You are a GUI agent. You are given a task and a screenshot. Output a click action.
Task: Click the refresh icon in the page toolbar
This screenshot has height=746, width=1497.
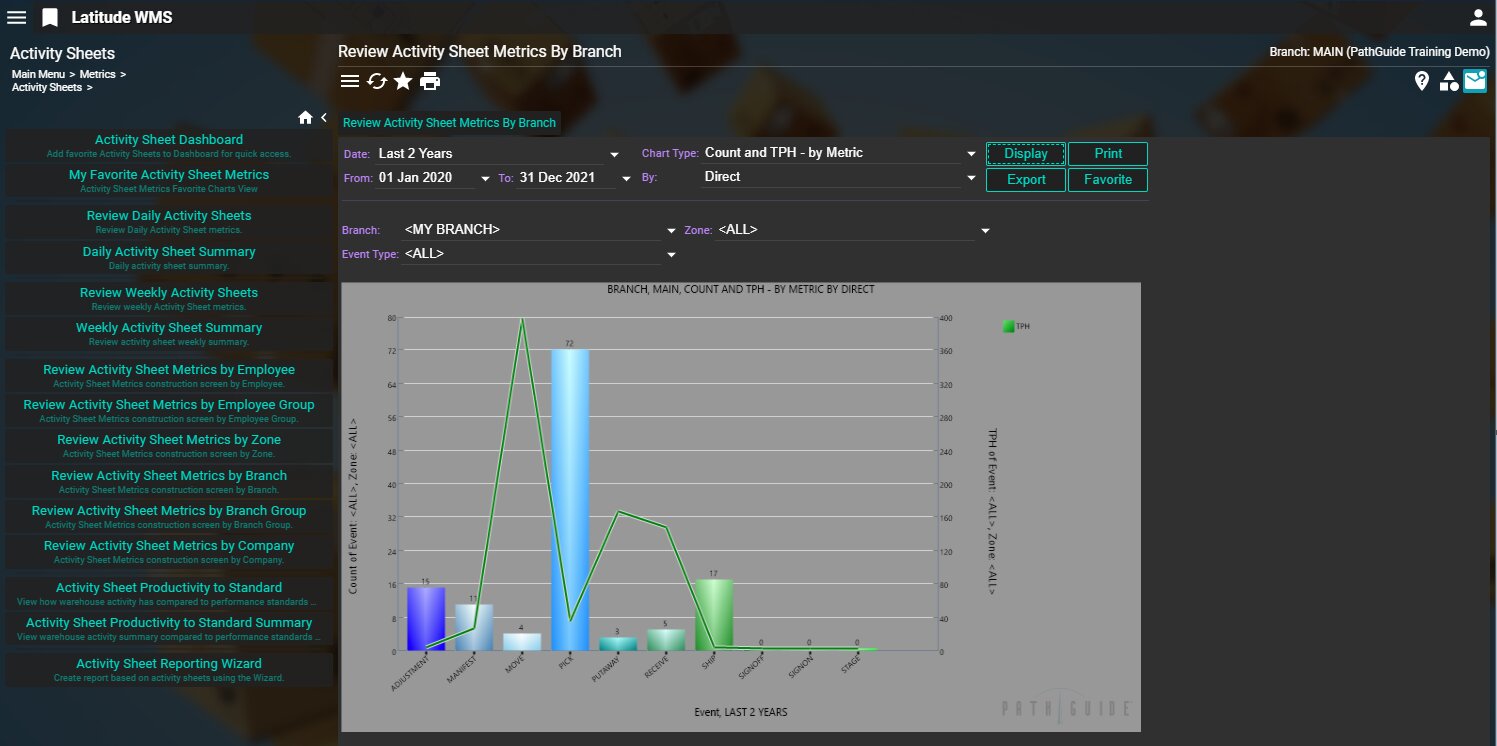point(377,81)
